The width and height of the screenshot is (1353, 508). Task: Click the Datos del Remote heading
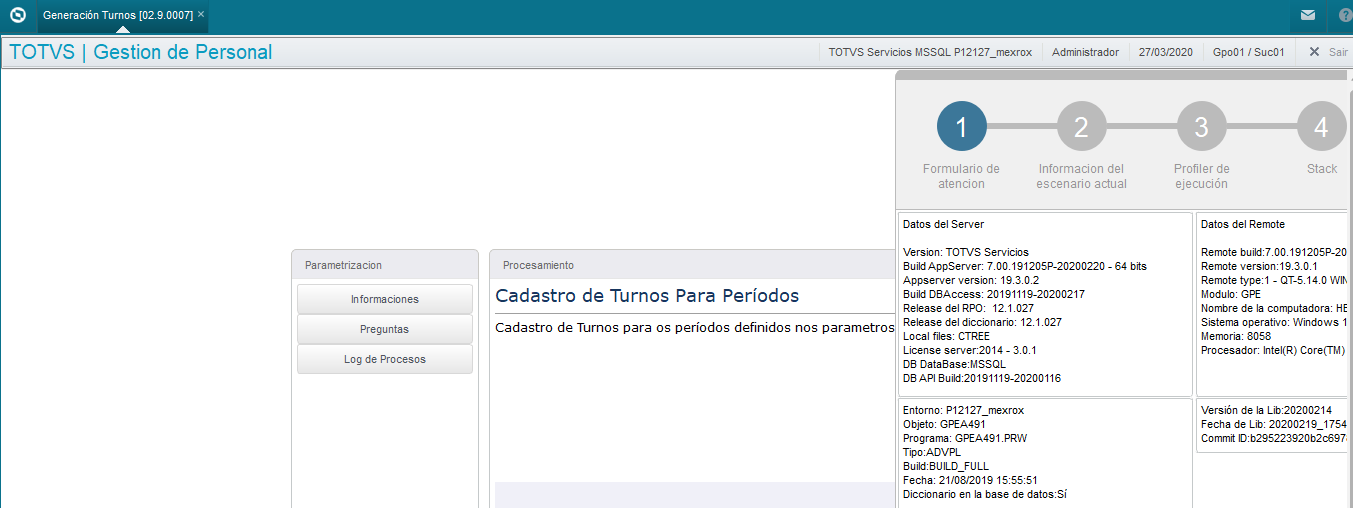pos(1243,224)
